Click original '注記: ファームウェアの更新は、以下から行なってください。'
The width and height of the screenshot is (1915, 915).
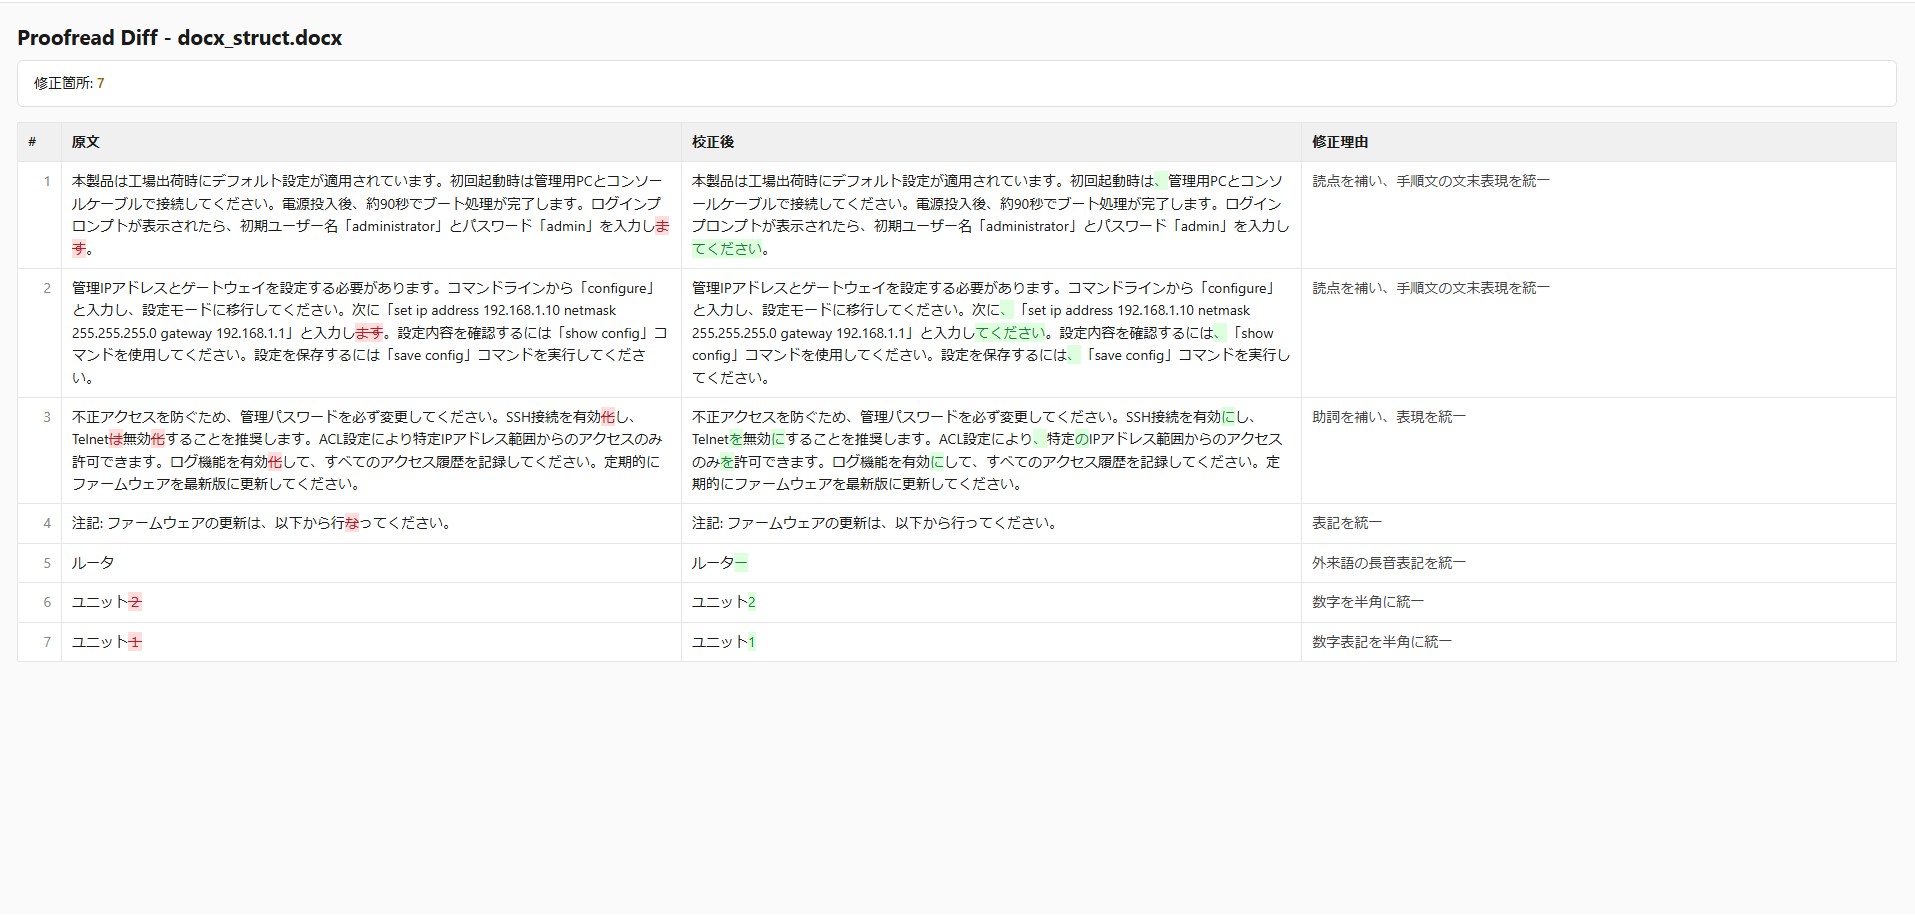[x=262, y=523]
